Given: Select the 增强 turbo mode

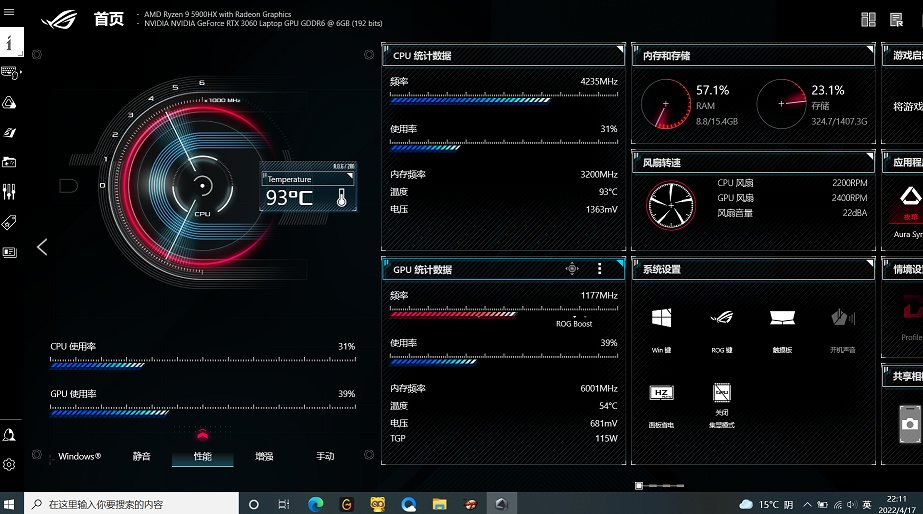Looking at the screenshot, I should (x=264, y=456).
